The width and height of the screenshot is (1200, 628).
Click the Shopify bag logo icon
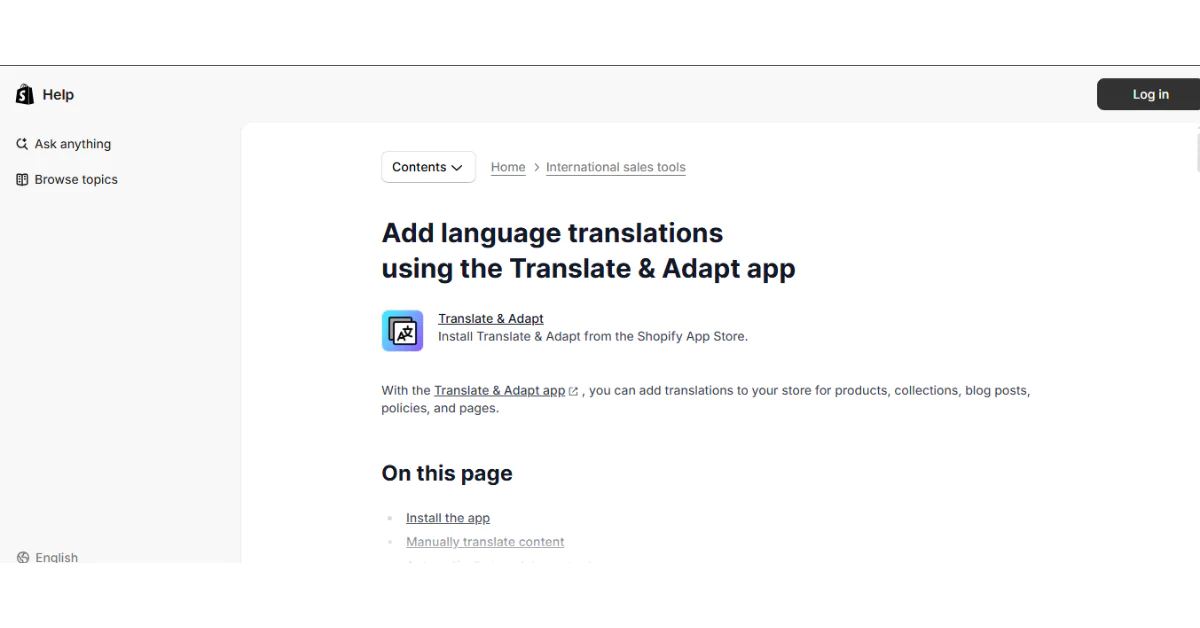[24, 93]
